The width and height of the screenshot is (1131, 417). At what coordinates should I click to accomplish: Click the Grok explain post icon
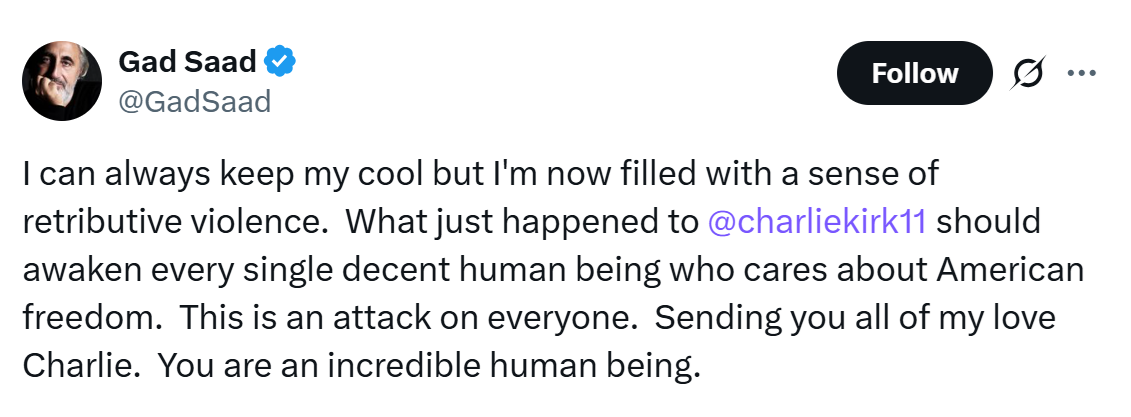point(1027,74)
